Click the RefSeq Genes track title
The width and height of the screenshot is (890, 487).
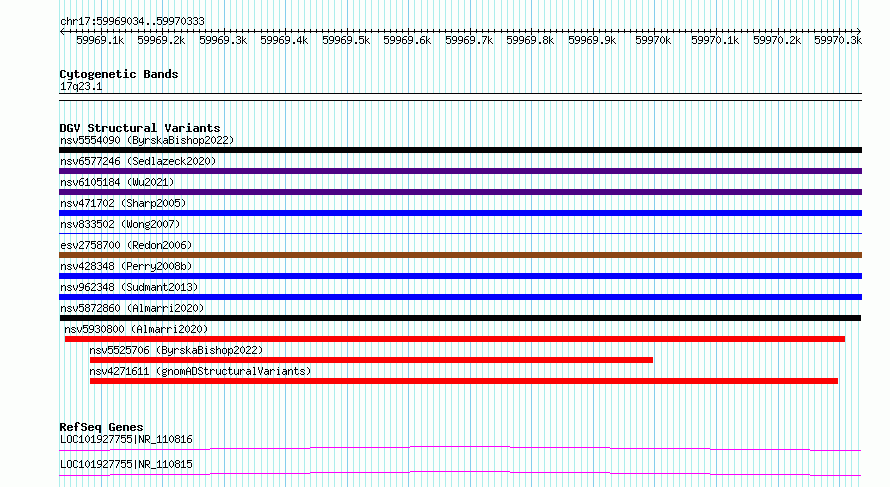[101, 427]
